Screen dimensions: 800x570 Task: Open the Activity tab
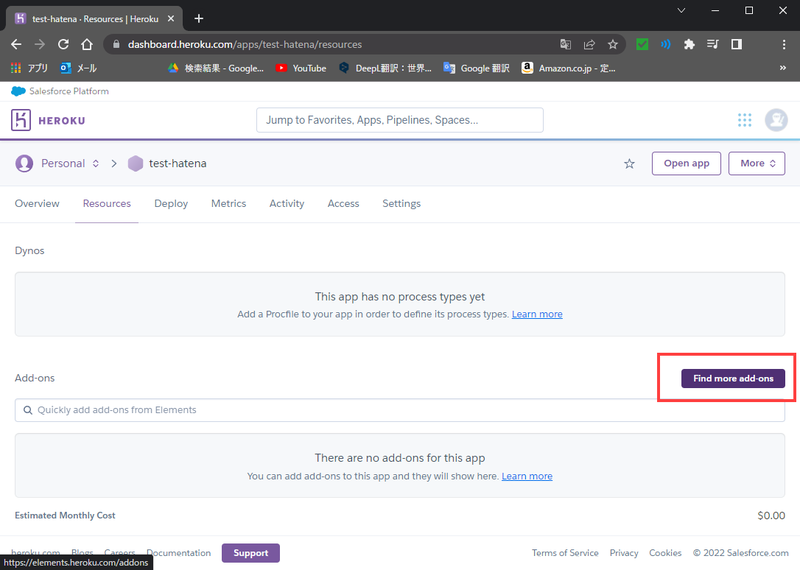coord(287,203)
